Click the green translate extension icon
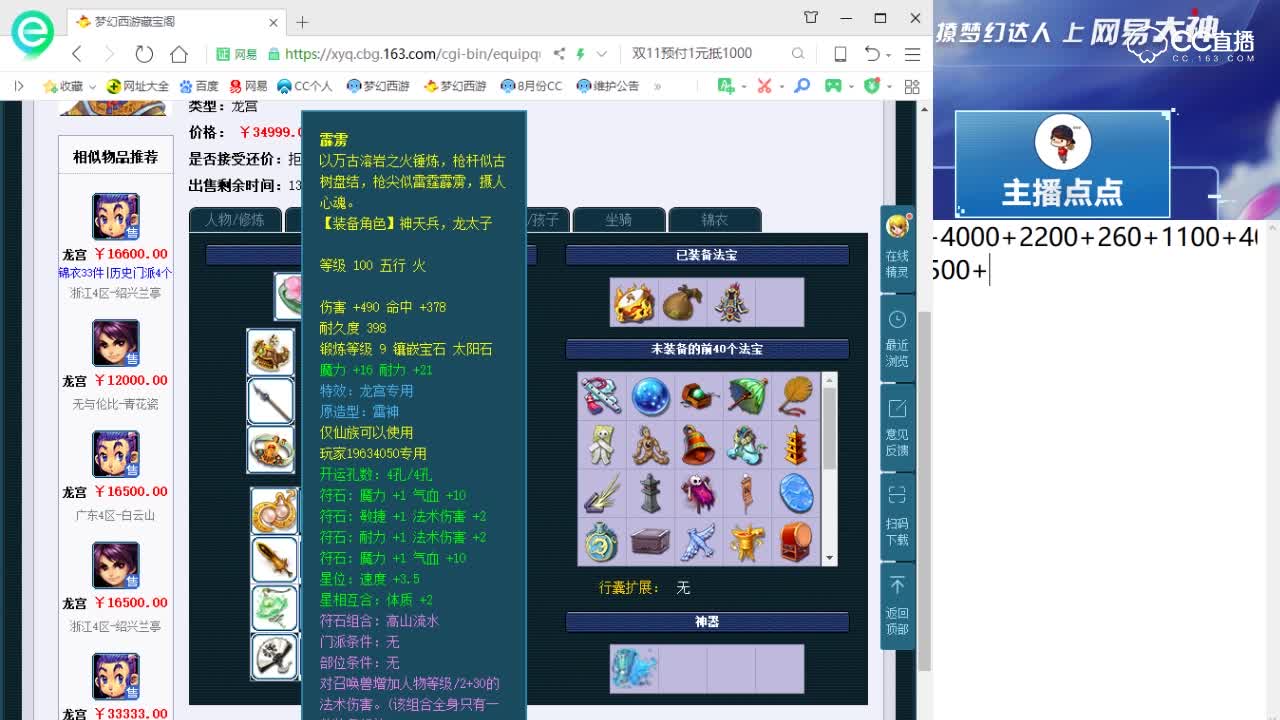1280x720 pixels. (x=727, y=86)
